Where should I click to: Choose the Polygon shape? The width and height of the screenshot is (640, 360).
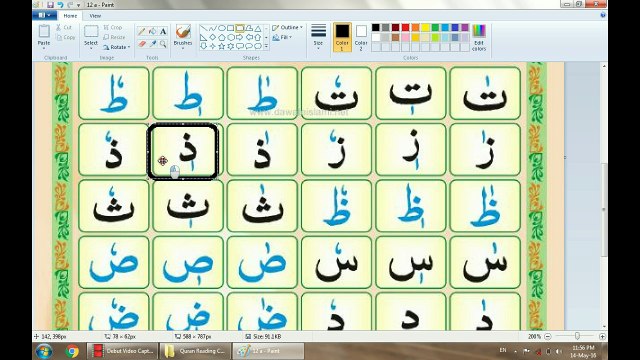(249, 29)
